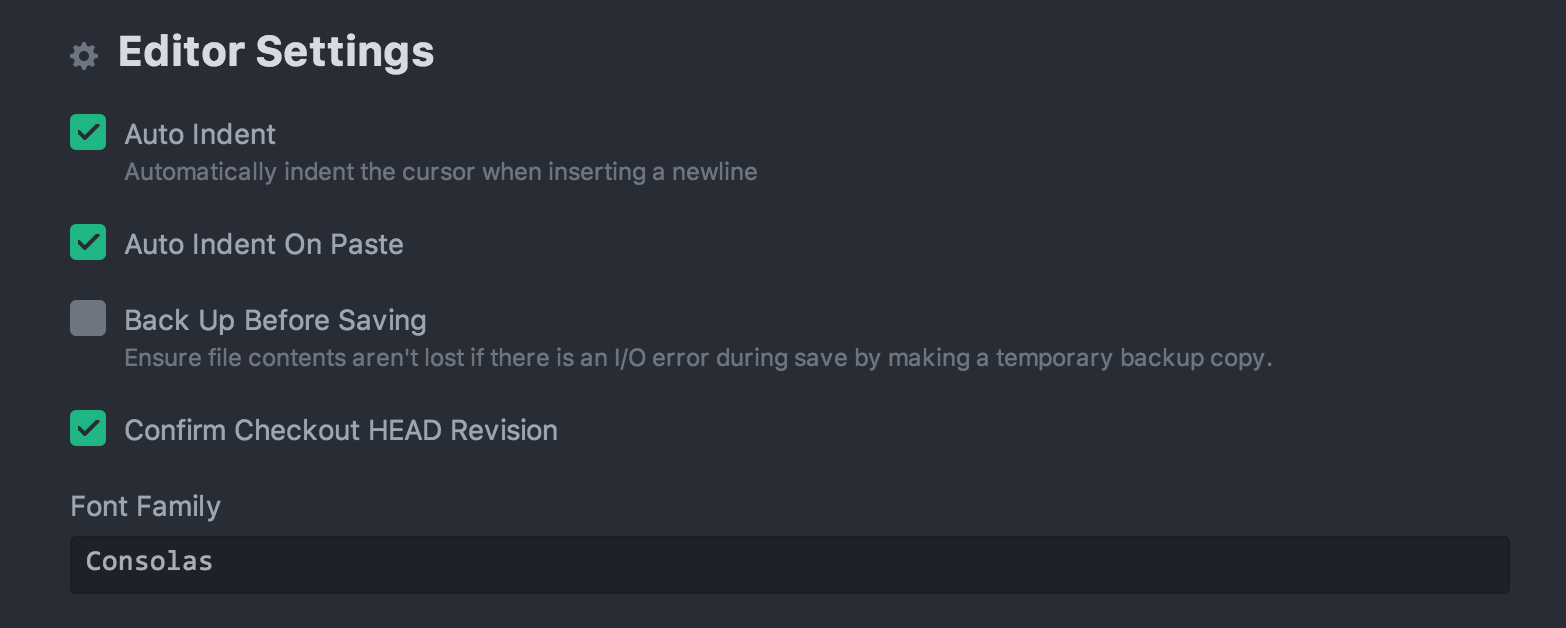Click the checkmark icon for Auto Indent On Paste
The image size is (1566, 628).
[88, 241]
